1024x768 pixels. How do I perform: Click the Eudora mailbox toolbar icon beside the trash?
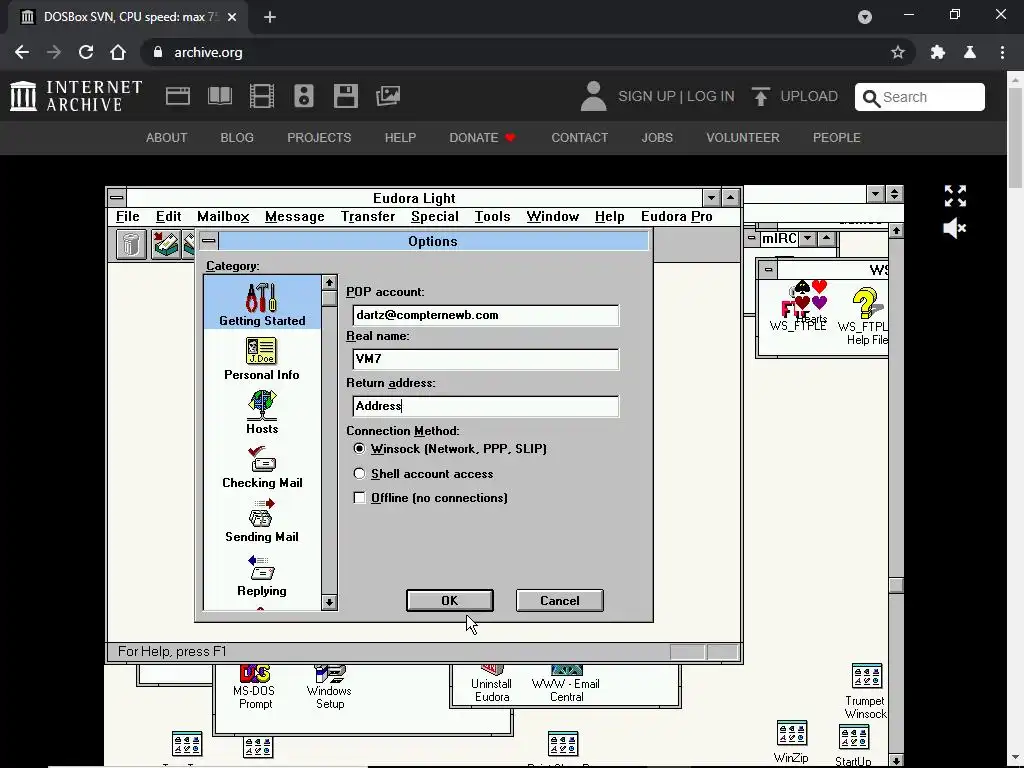(x=166, y=244)
